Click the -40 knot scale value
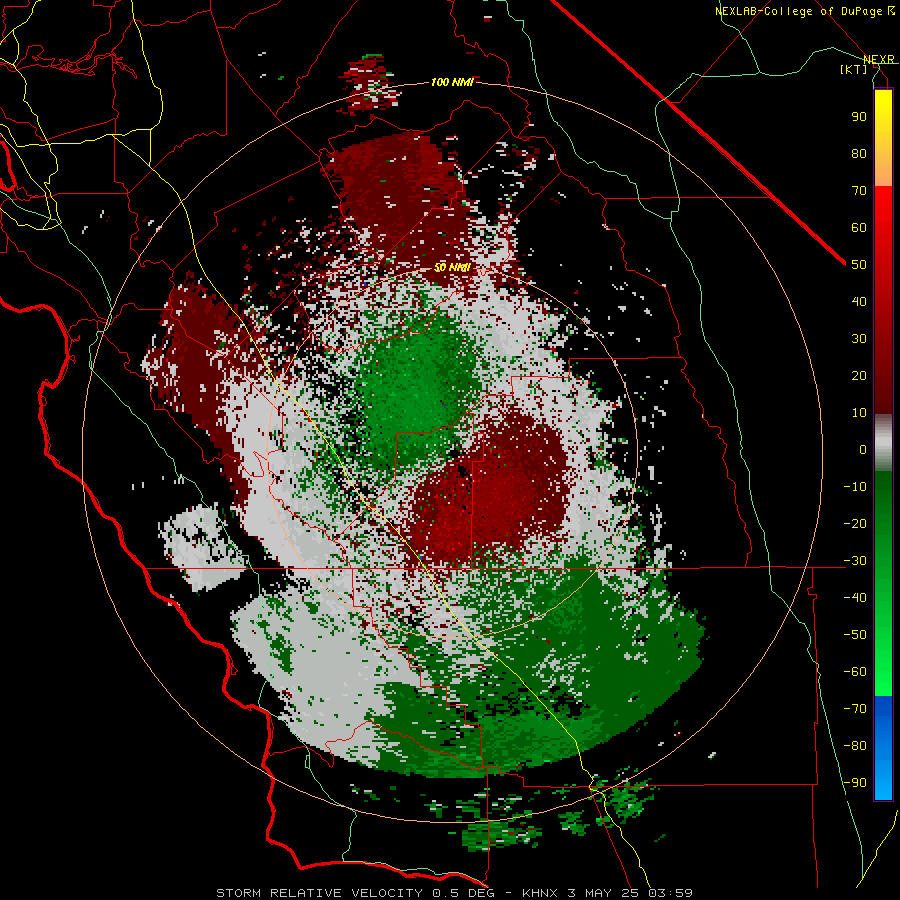The image size is (900, 900). tap(855, 598)
